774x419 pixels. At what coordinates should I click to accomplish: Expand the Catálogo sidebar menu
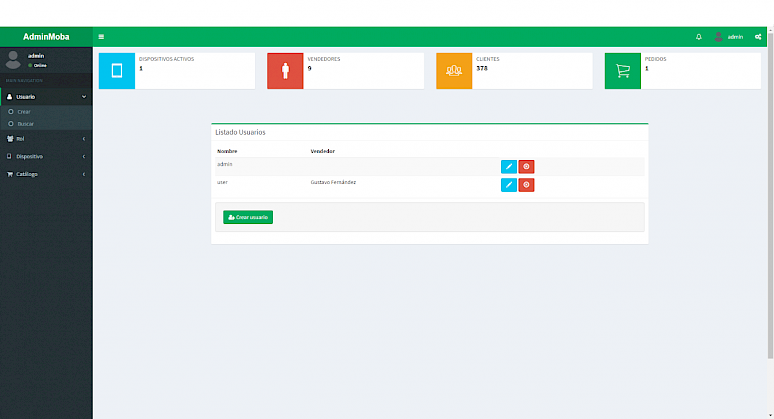(x=46, y=174)
